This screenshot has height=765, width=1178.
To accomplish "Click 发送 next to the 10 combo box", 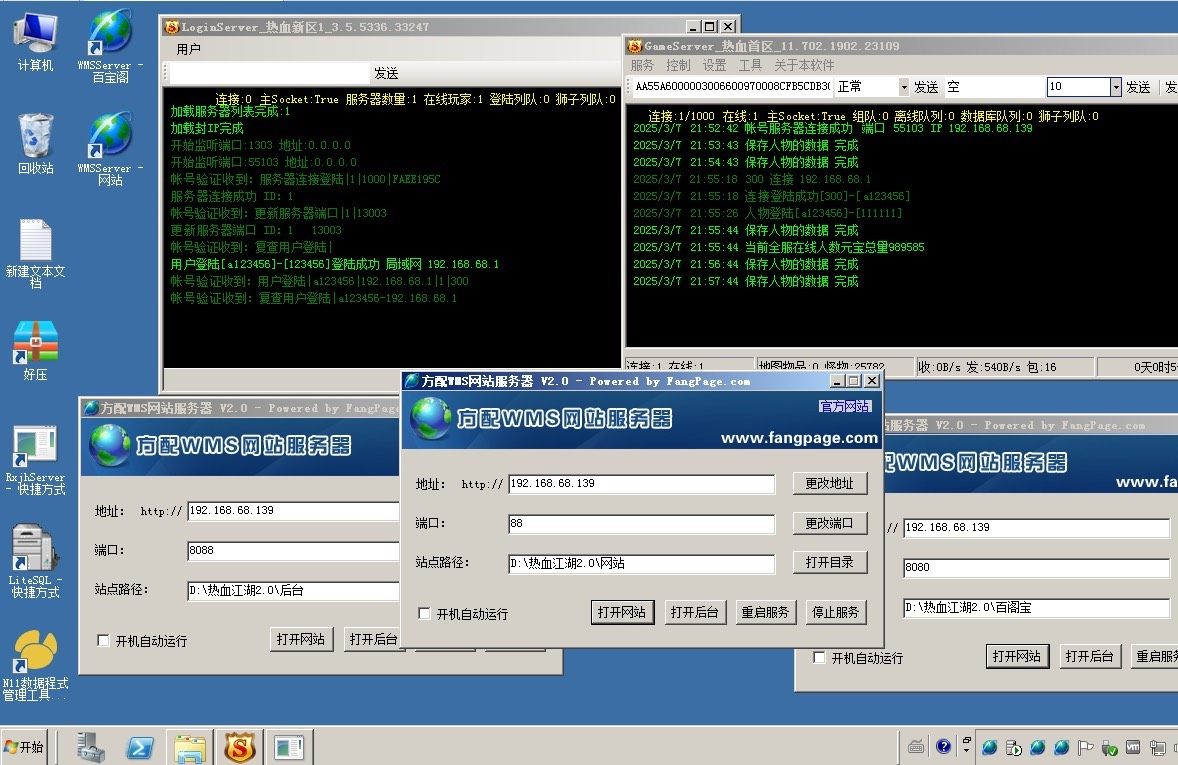I will click(x=1138, y=87).
